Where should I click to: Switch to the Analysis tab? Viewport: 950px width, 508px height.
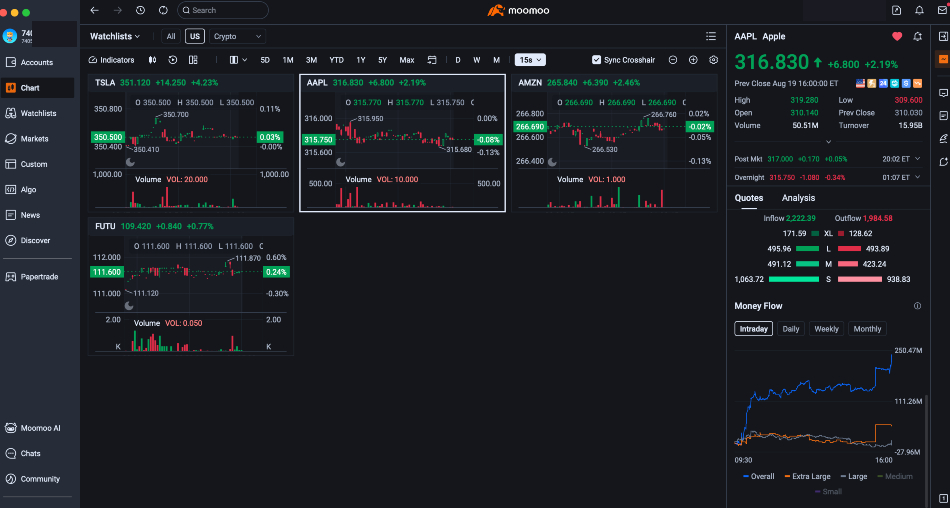click(x=798, y=198)
